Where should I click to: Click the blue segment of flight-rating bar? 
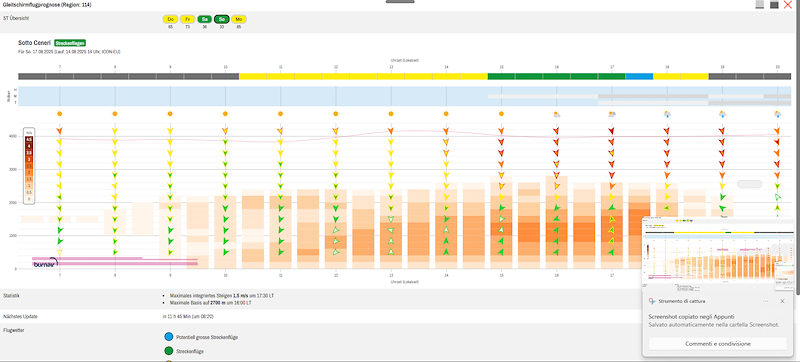(x=639, y=76)
